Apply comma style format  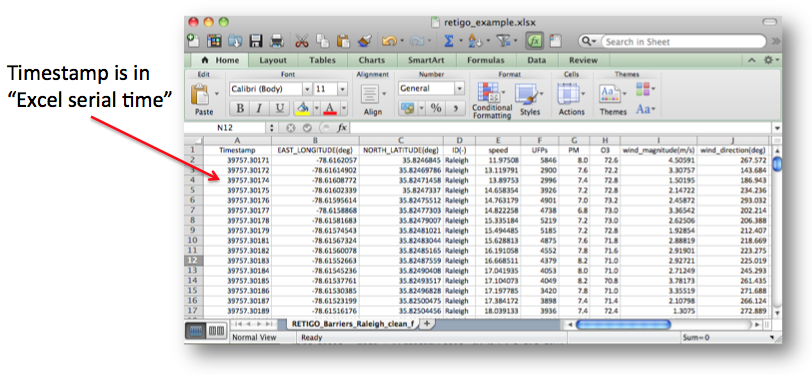tap(456, 108)
